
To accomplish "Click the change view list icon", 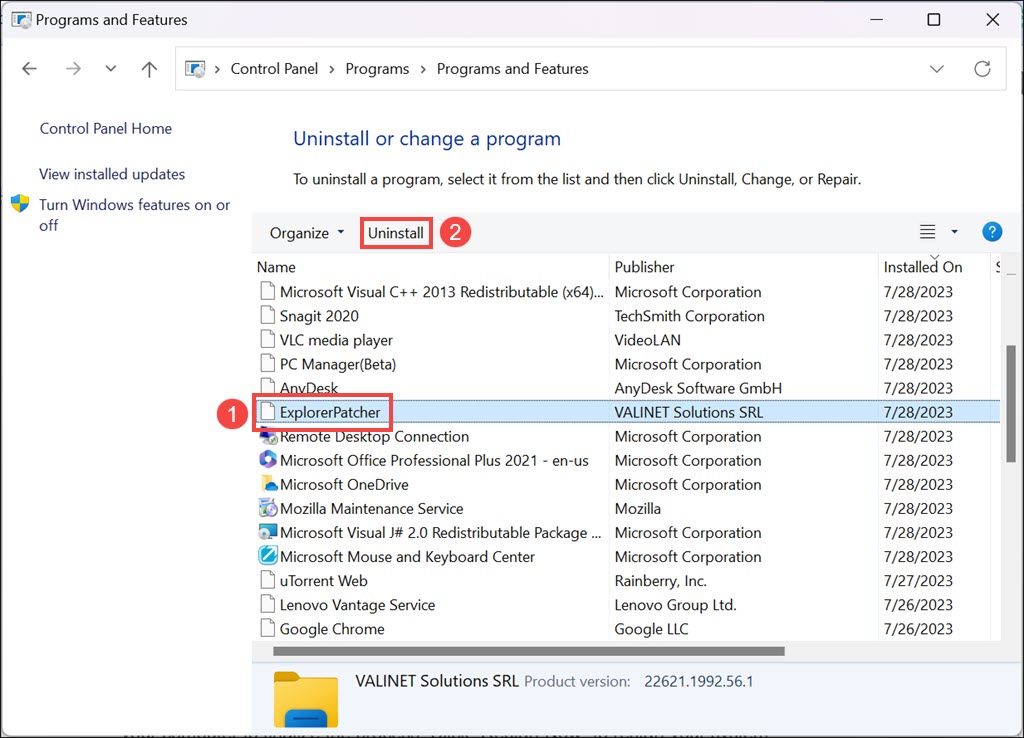I will pos(927,232).
